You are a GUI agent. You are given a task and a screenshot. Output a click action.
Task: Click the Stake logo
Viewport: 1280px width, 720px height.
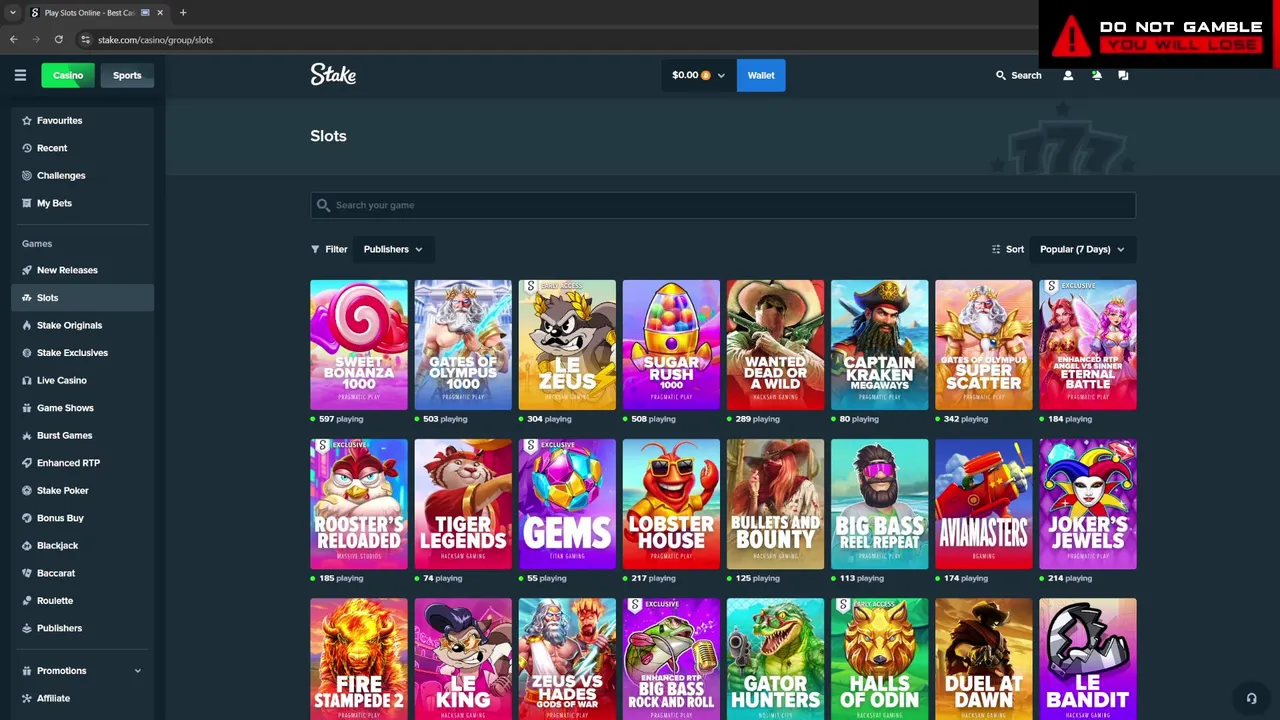point(333,74)
